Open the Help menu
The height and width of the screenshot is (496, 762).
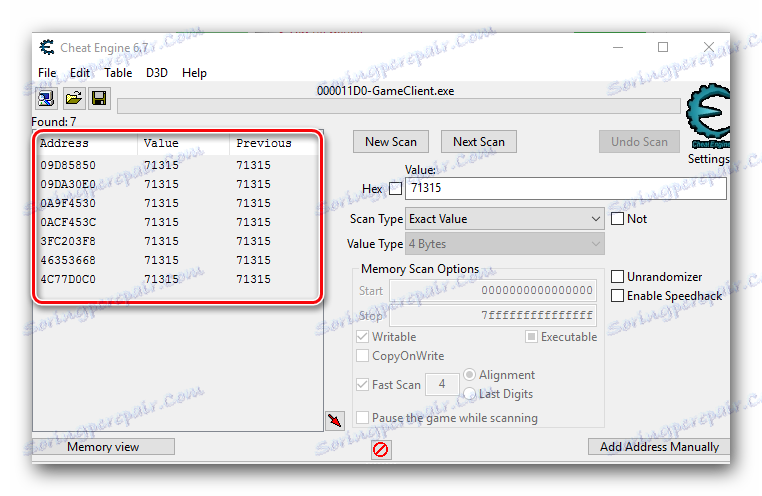pyautogui.click(x=194, y=73)
